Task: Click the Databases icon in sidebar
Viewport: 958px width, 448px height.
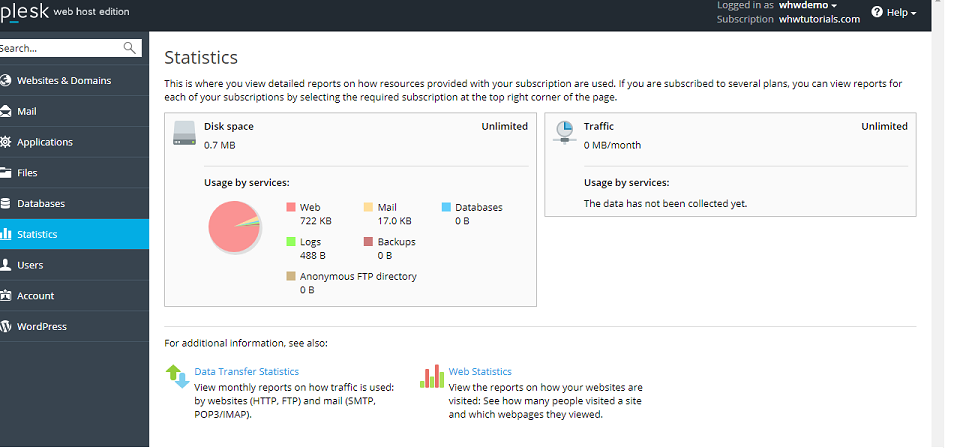Action: [x=6, y=204]
